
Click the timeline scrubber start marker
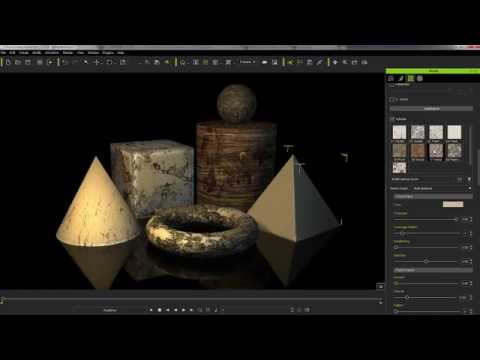(x=2, y=300)
